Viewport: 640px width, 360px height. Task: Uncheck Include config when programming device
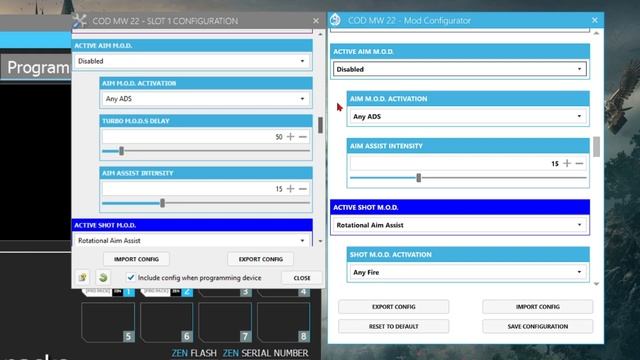click(x=131, y=278)
